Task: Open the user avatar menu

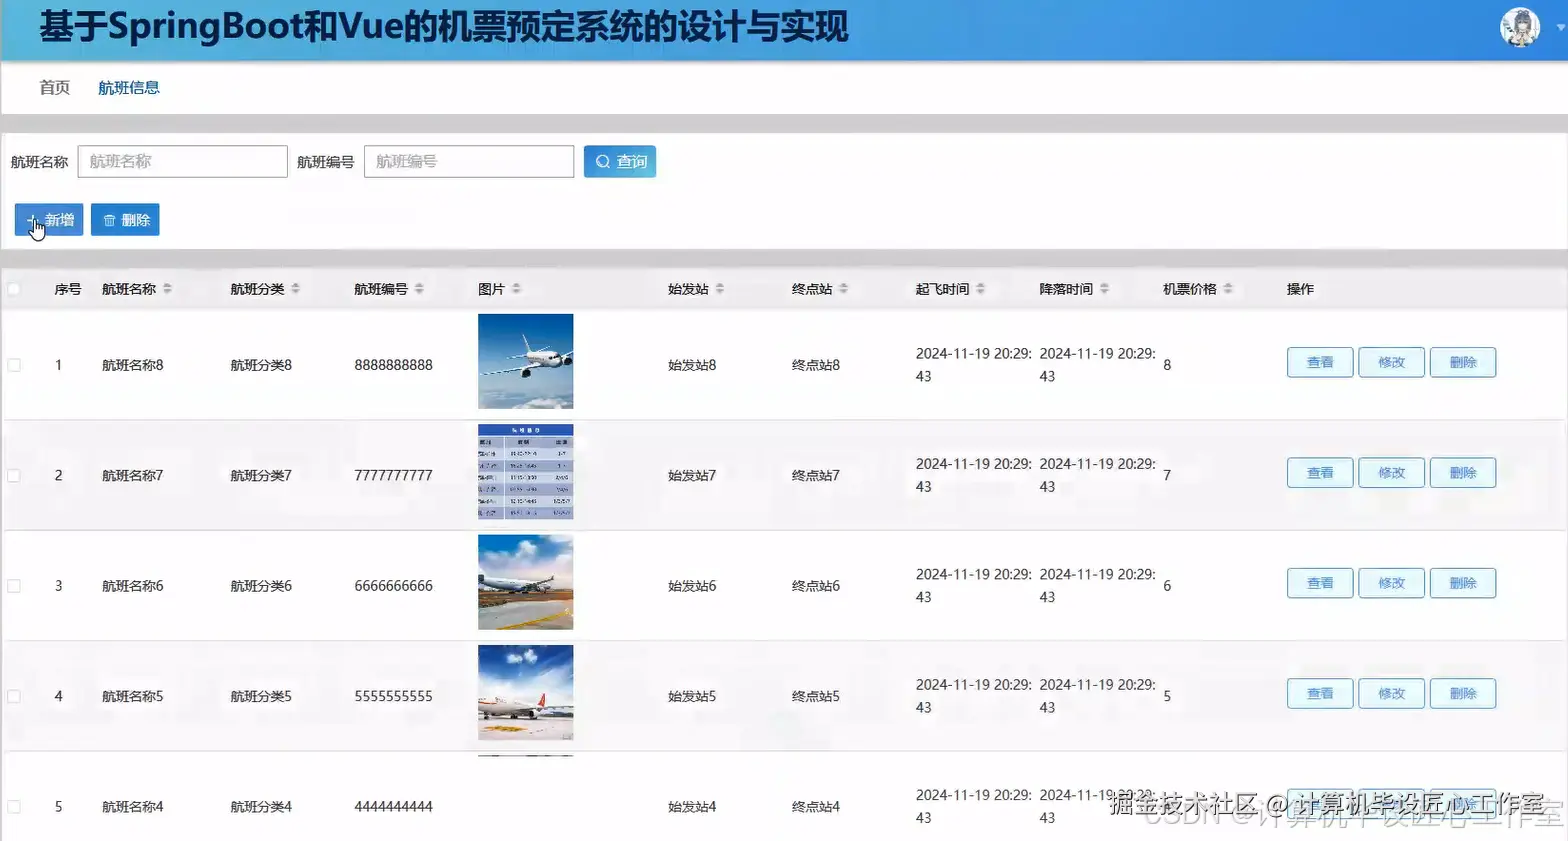Action: click(x=1519, y=27)
